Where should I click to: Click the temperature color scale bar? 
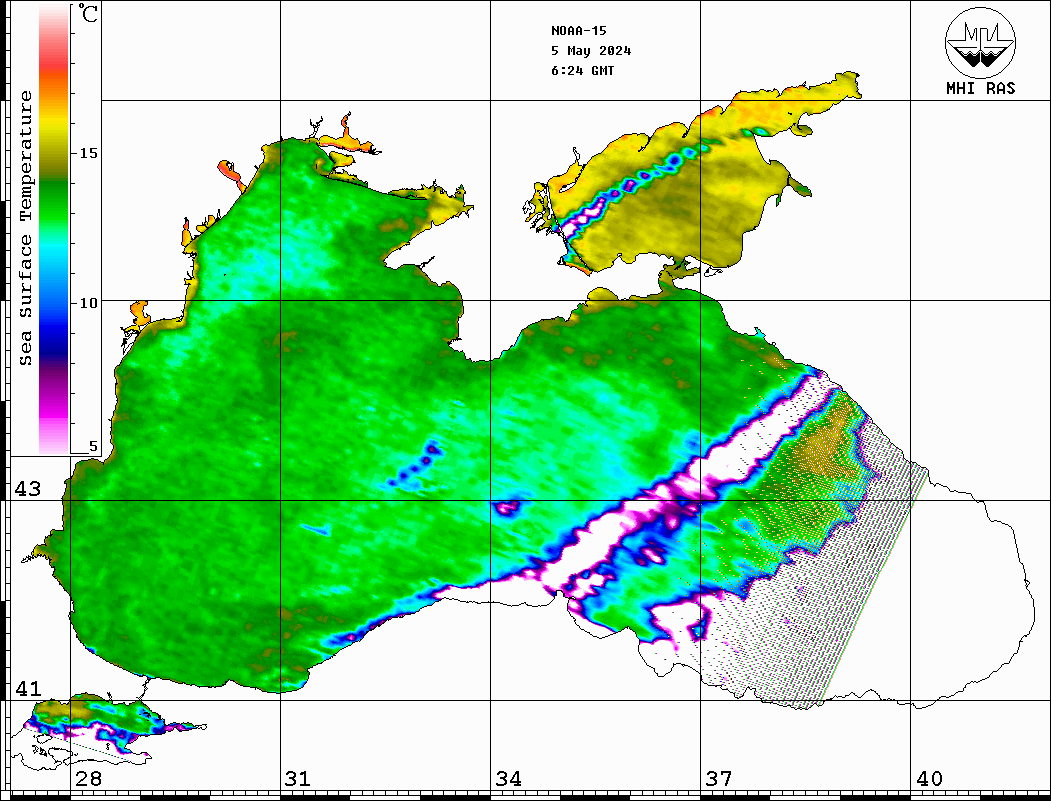point(54,230)
